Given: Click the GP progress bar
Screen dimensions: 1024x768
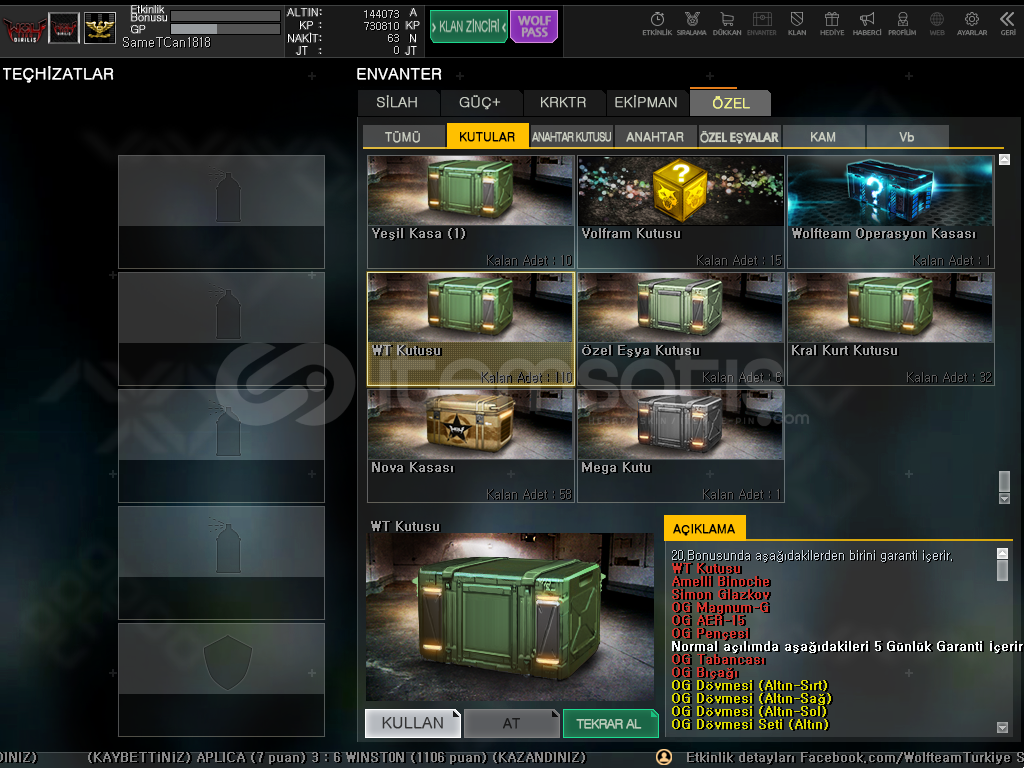Looking at the screenshot, I should coord(225,29).
